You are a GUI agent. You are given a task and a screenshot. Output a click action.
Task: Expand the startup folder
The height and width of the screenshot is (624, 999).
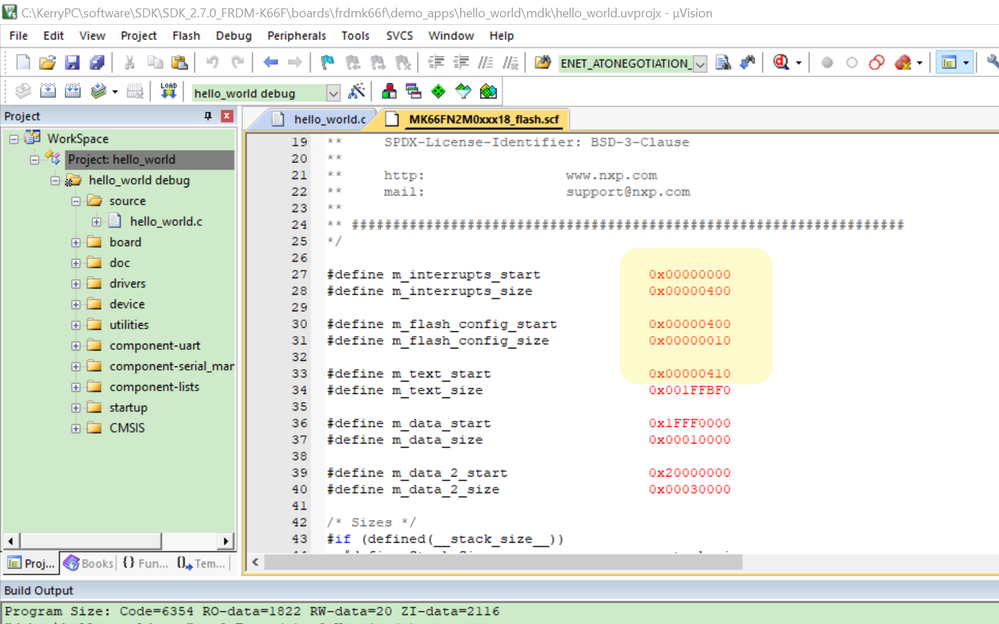coord(76,408)
